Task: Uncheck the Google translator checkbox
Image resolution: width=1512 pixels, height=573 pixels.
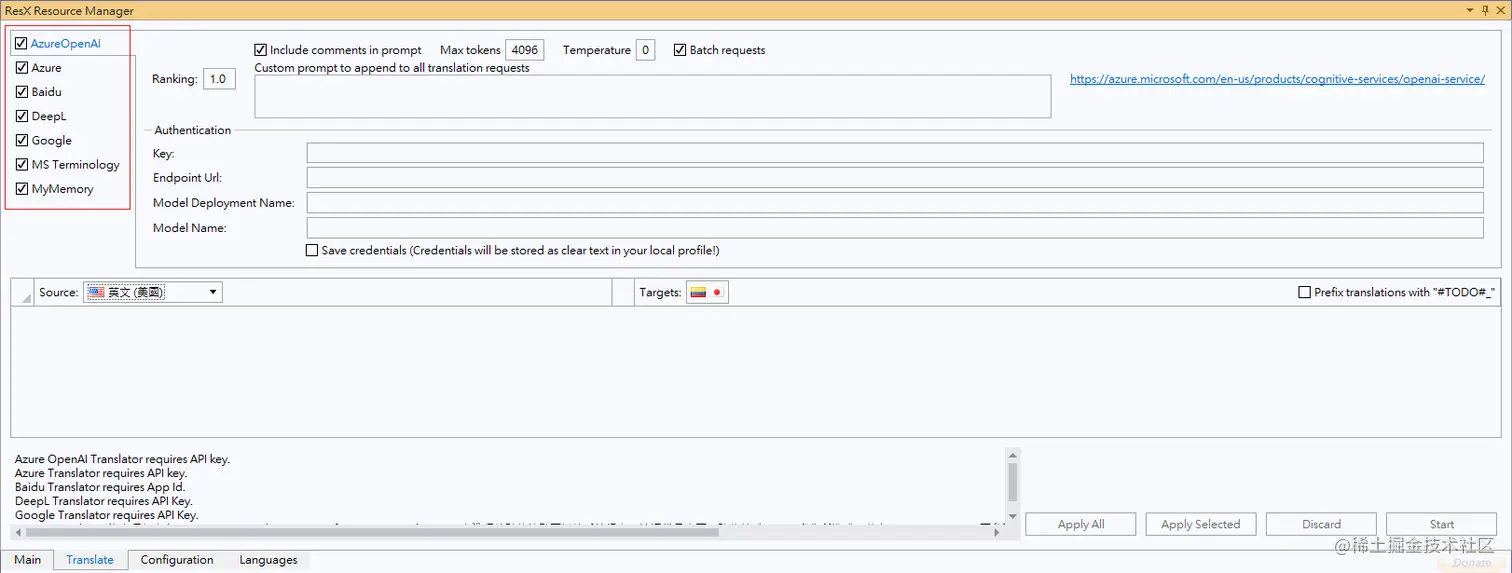Action: point(21,140)
